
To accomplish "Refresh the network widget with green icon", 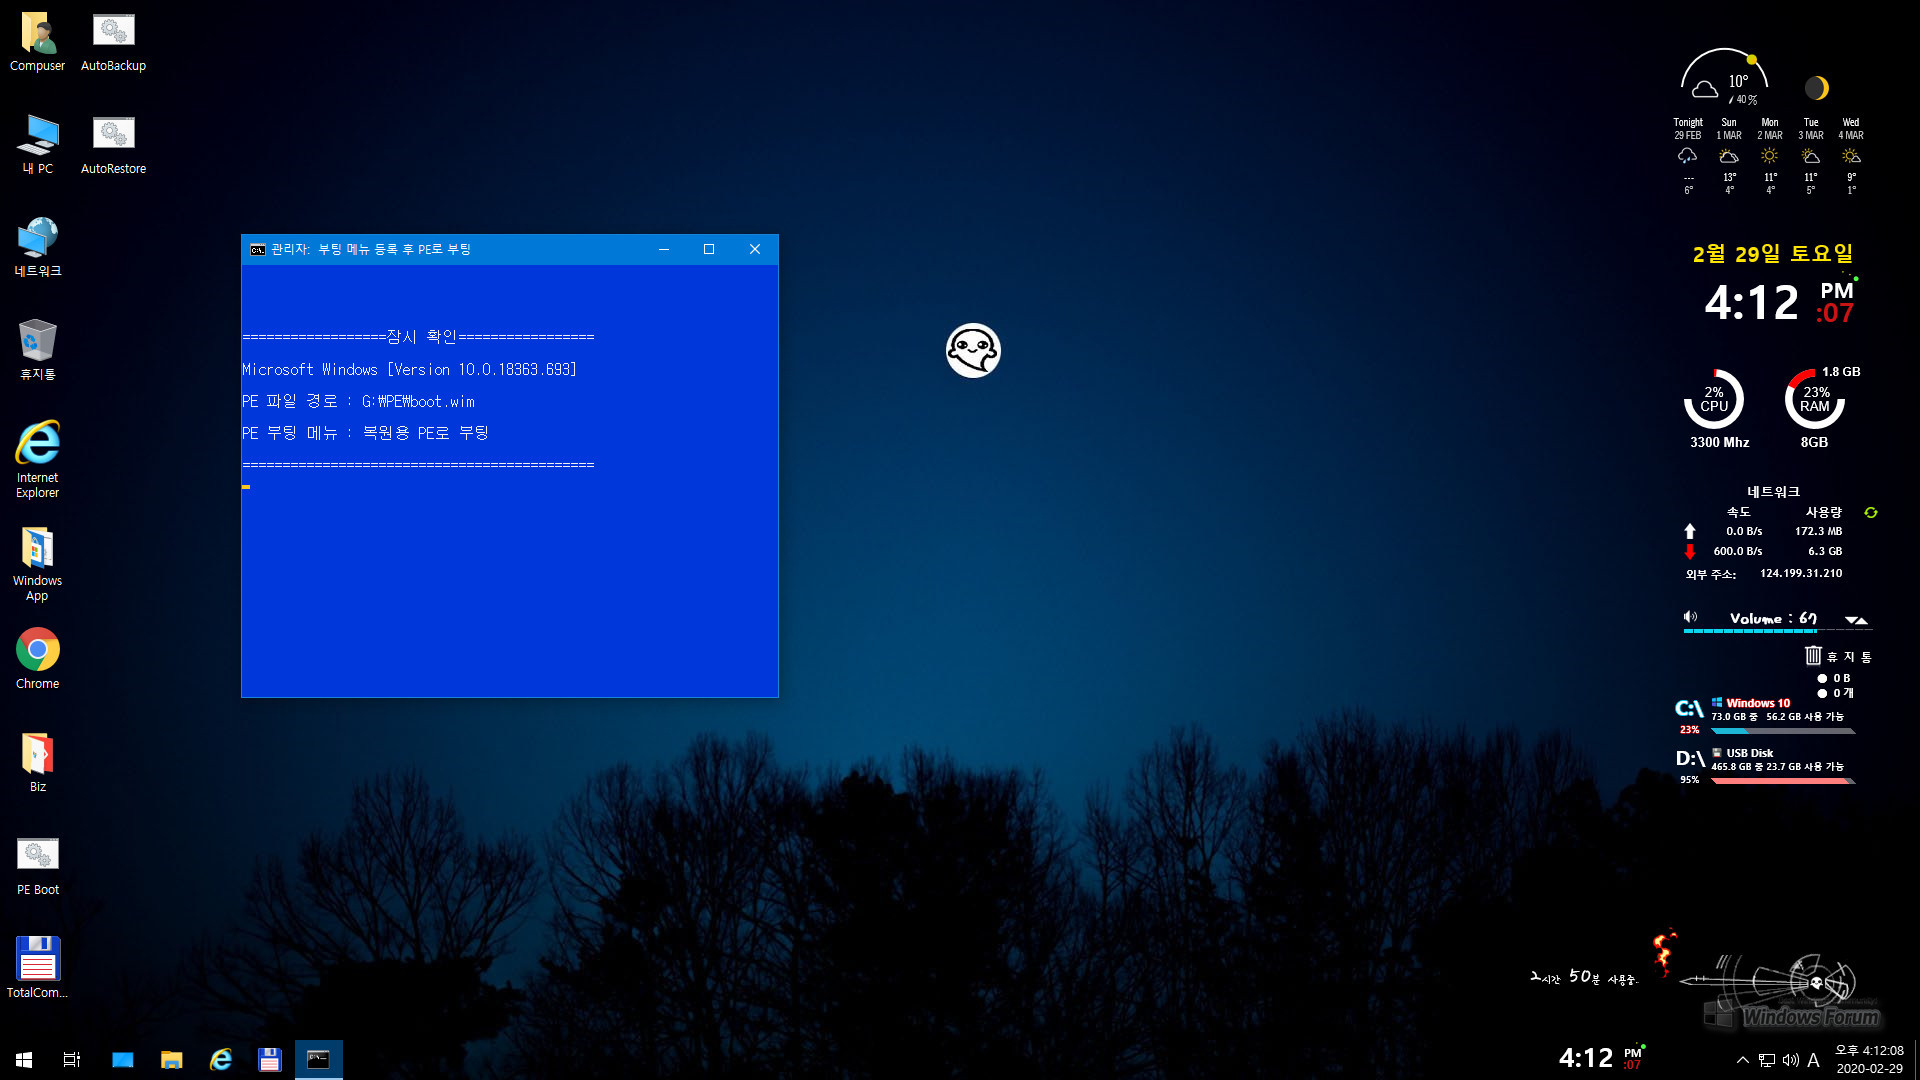I will point(1871,512).
